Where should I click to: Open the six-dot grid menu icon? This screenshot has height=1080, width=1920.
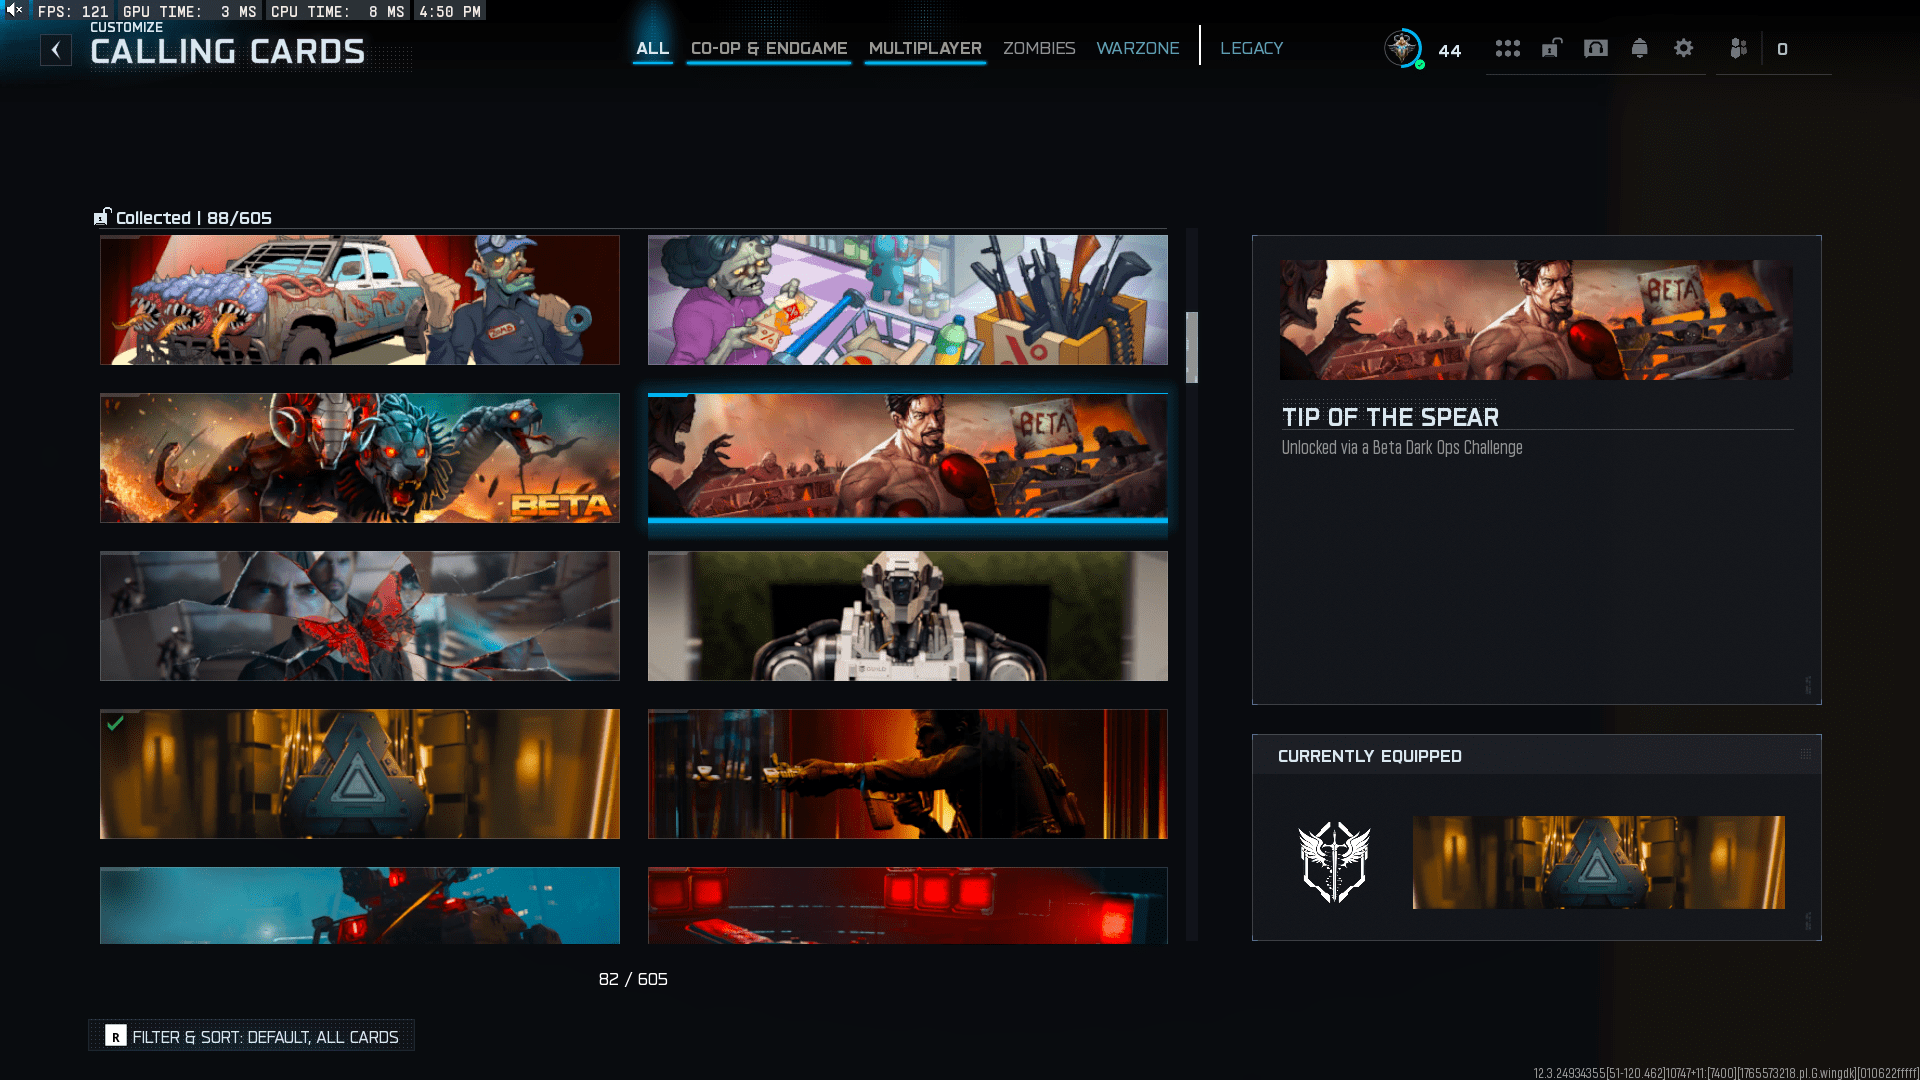(x=1507, y=48)
